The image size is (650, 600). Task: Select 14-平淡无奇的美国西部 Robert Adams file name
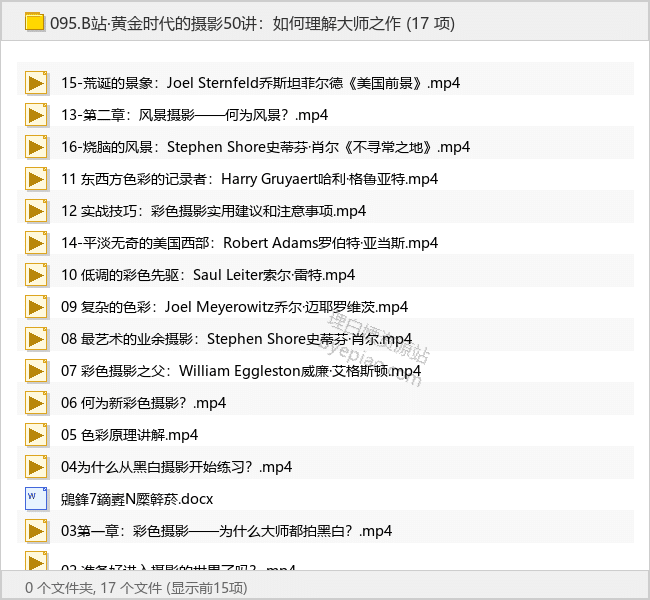point(250,243)
